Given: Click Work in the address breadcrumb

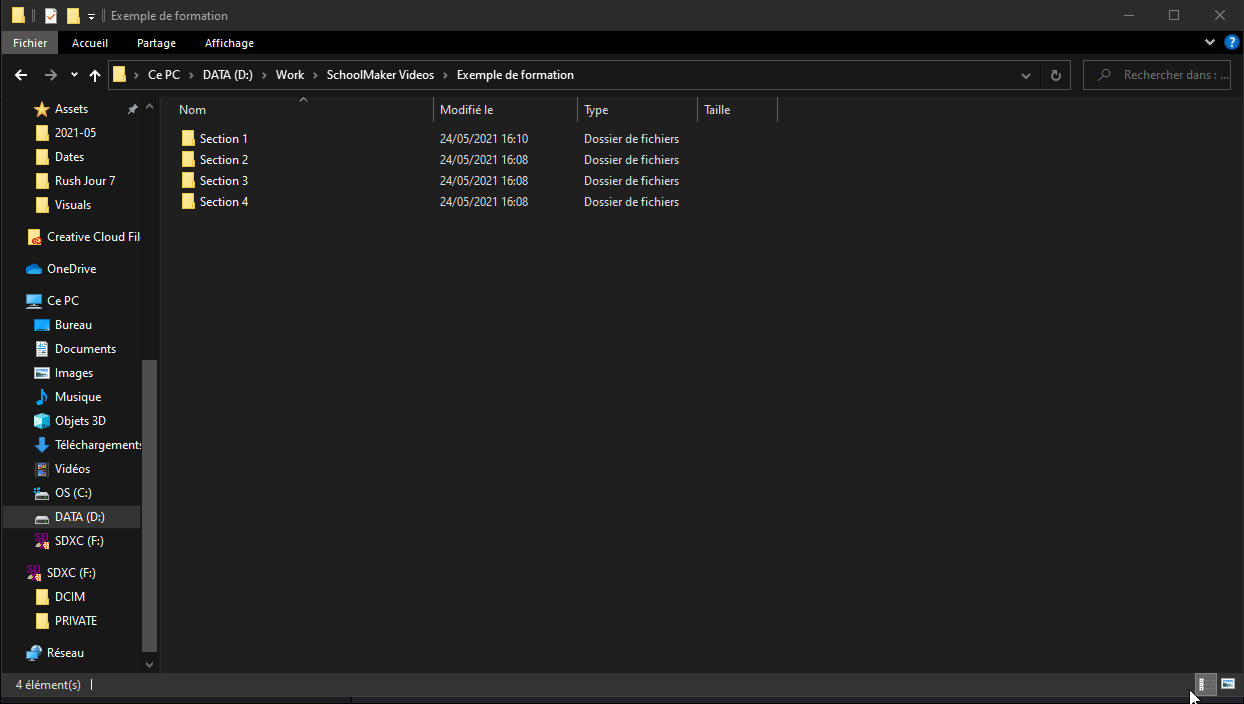Looking at the screenshot, I should pyautogui.click(x=290, y=75).
